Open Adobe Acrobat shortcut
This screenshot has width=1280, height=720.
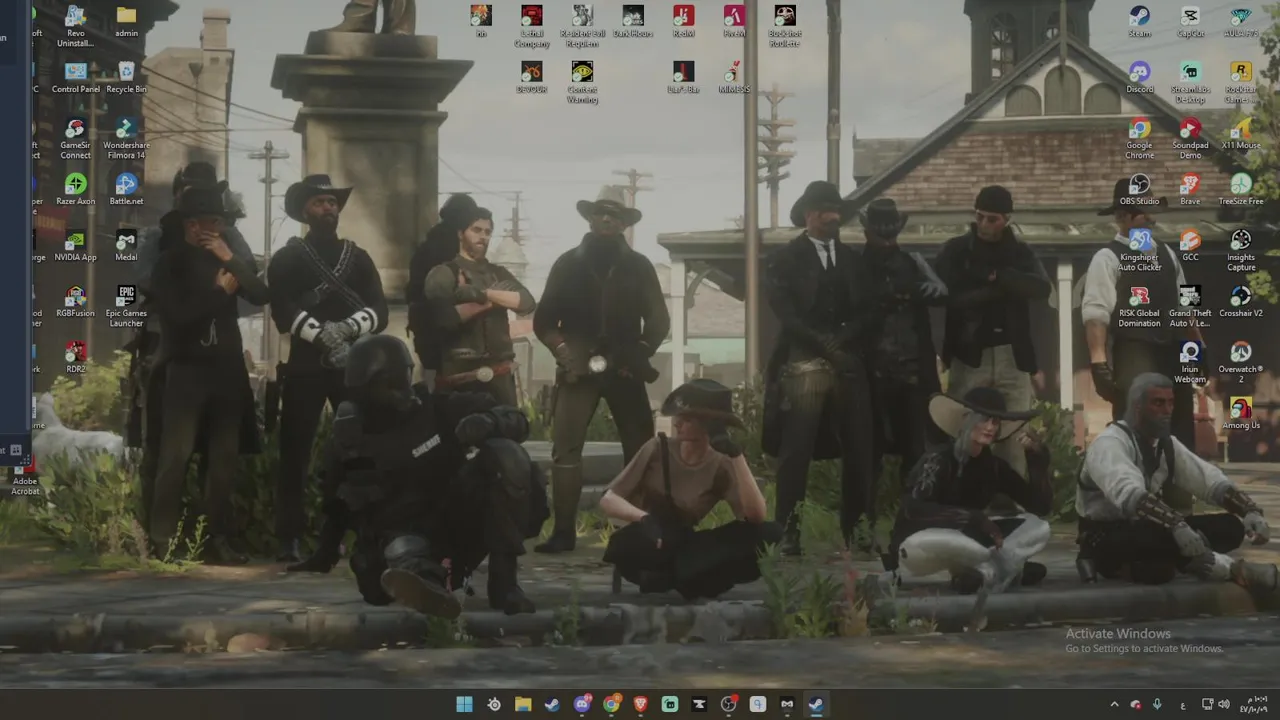click(25, 479)
